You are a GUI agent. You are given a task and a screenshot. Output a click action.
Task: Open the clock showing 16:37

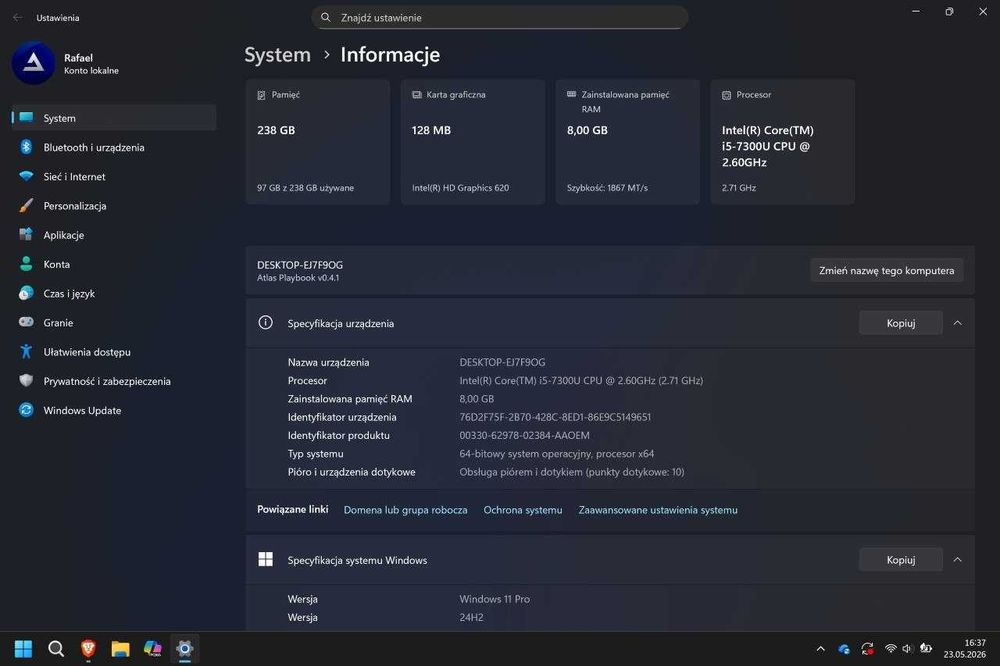pyautogui.click(x=965, y=649)
